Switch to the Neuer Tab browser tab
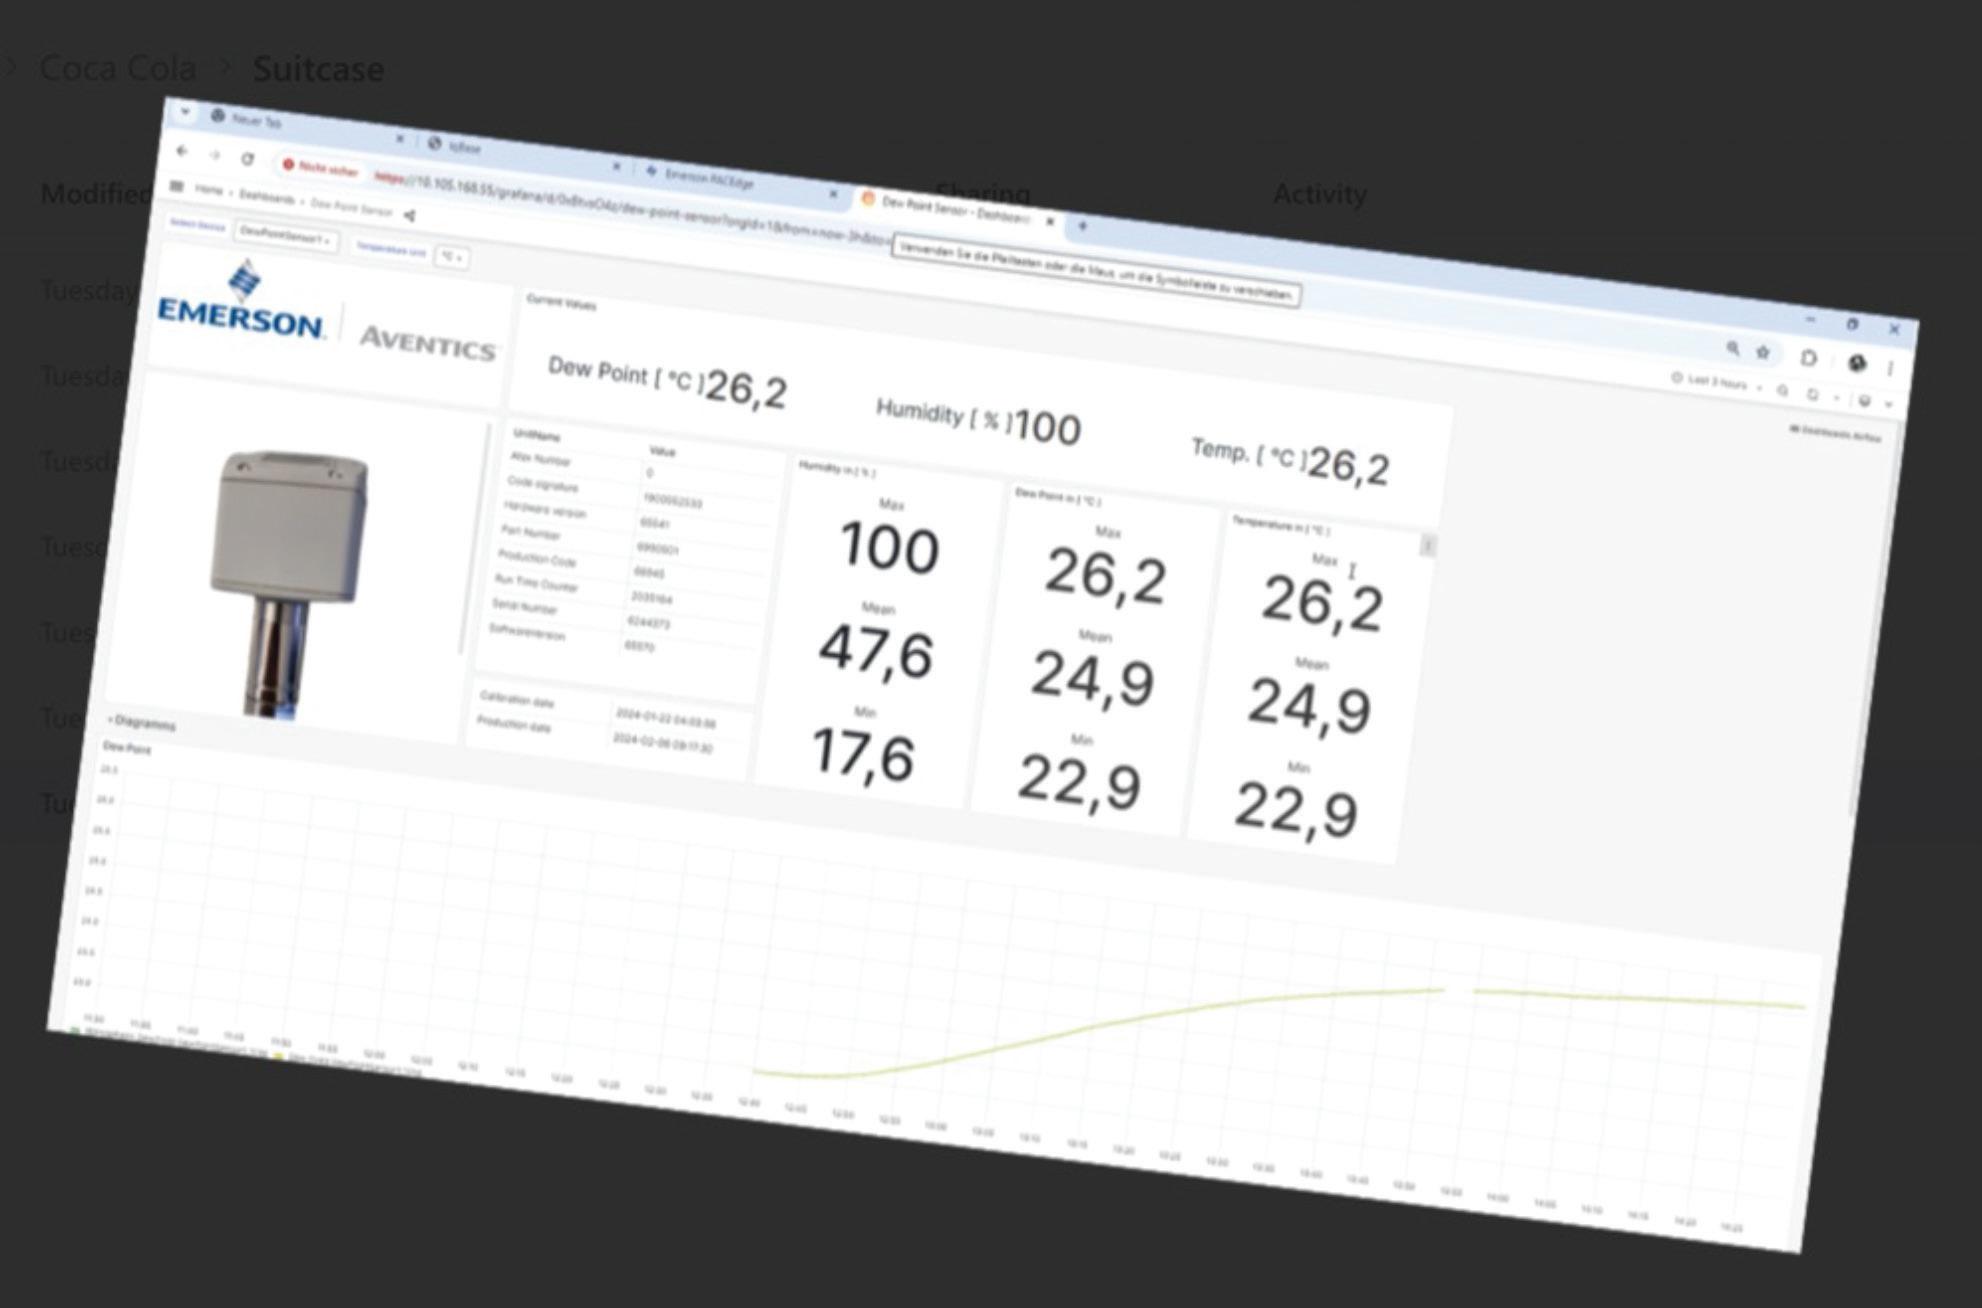The width and height of the screenshot is (1982, 1308). click(x=257, y=120)
